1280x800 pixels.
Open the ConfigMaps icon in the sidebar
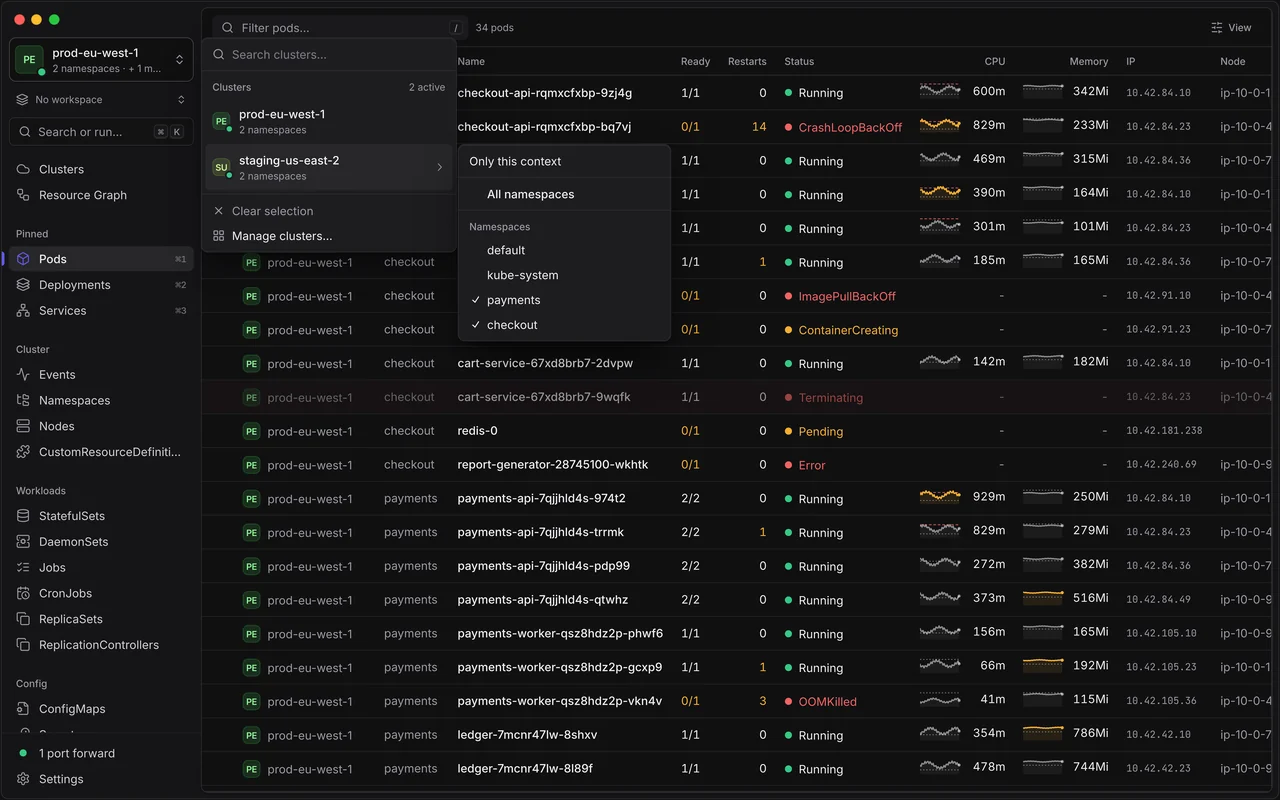pos(23,709)
